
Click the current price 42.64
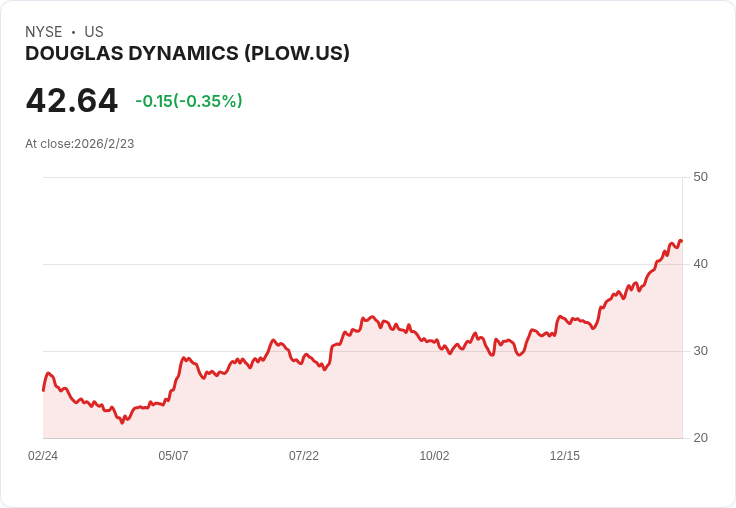pyautogui.click(x=72, y=101)
